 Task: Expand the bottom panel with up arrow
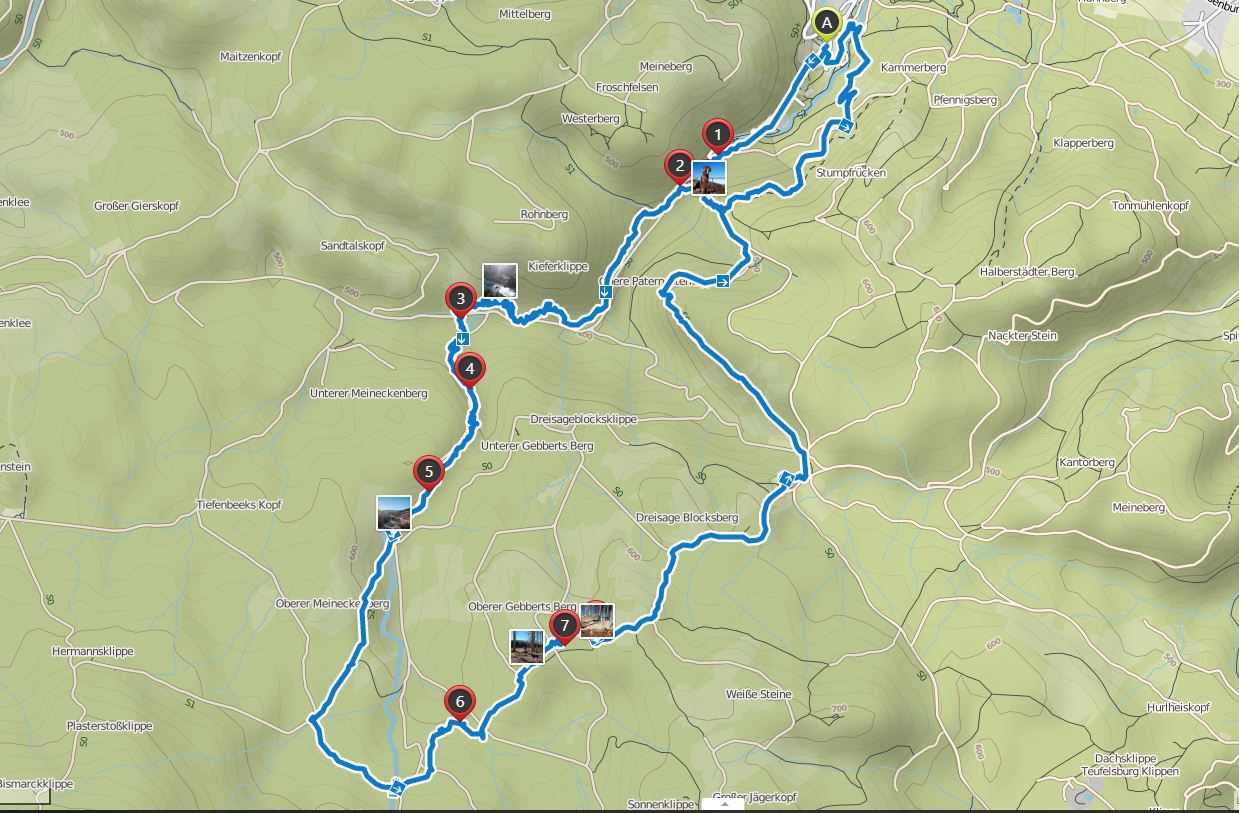point(723,803)
